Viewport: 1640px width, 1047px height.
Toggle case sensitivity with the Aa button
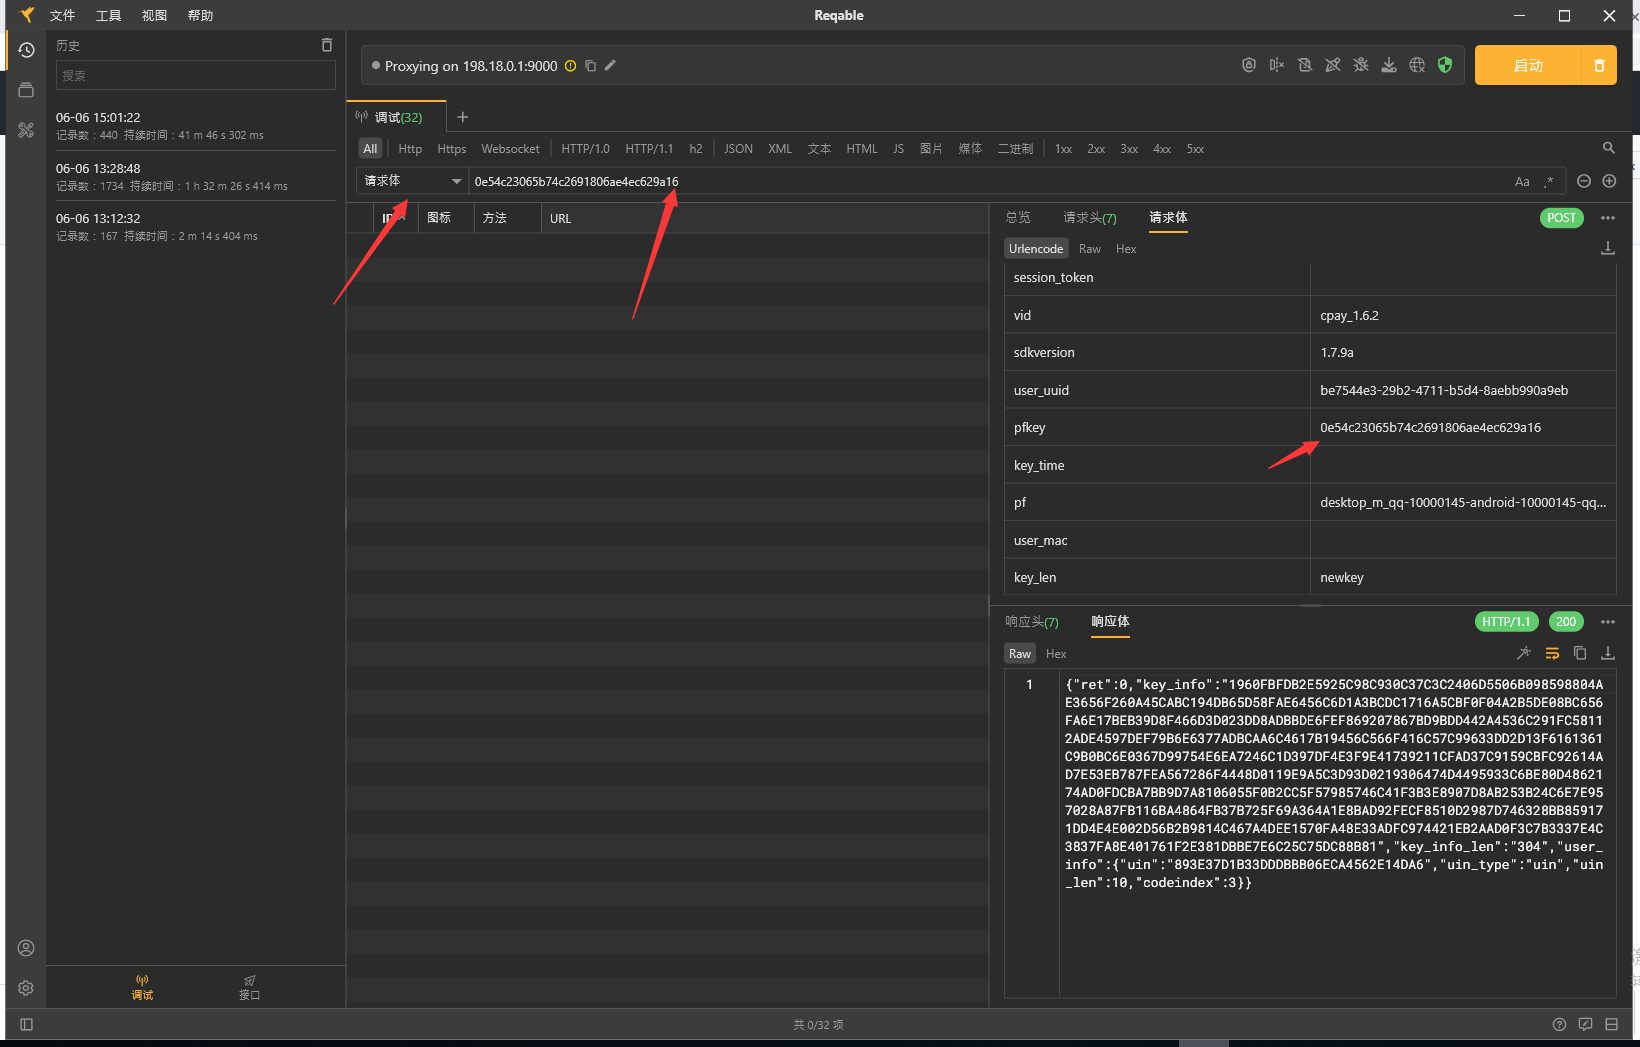click(x=1522, y=181)
